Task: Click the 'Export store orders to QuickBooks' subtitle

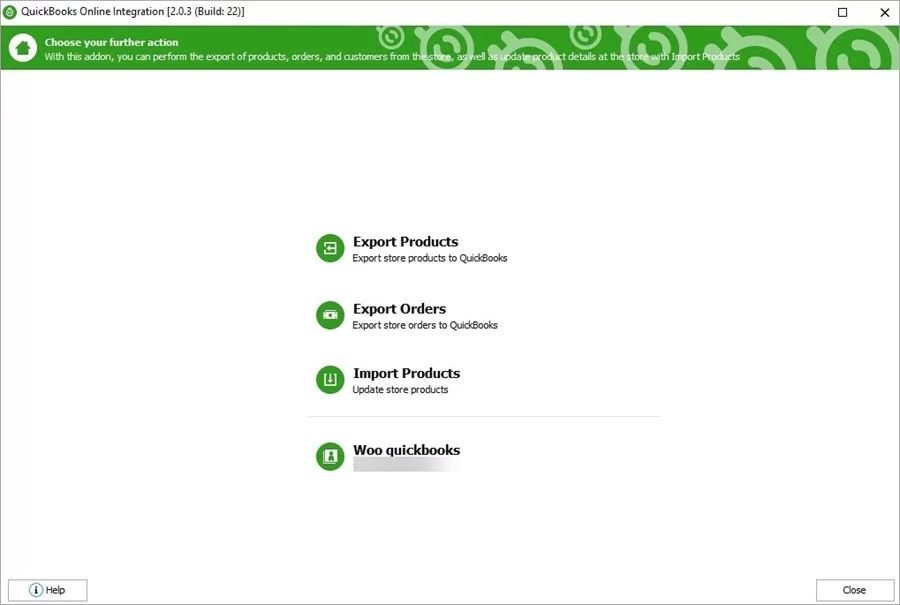Action: 425,324
